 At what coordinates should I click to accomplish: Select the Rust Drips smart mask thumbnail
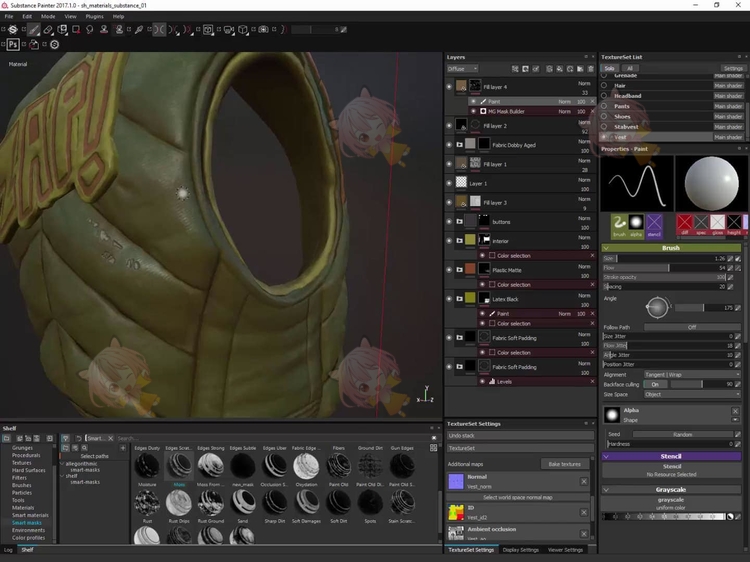pyautogui.click(x=179, y=503)
